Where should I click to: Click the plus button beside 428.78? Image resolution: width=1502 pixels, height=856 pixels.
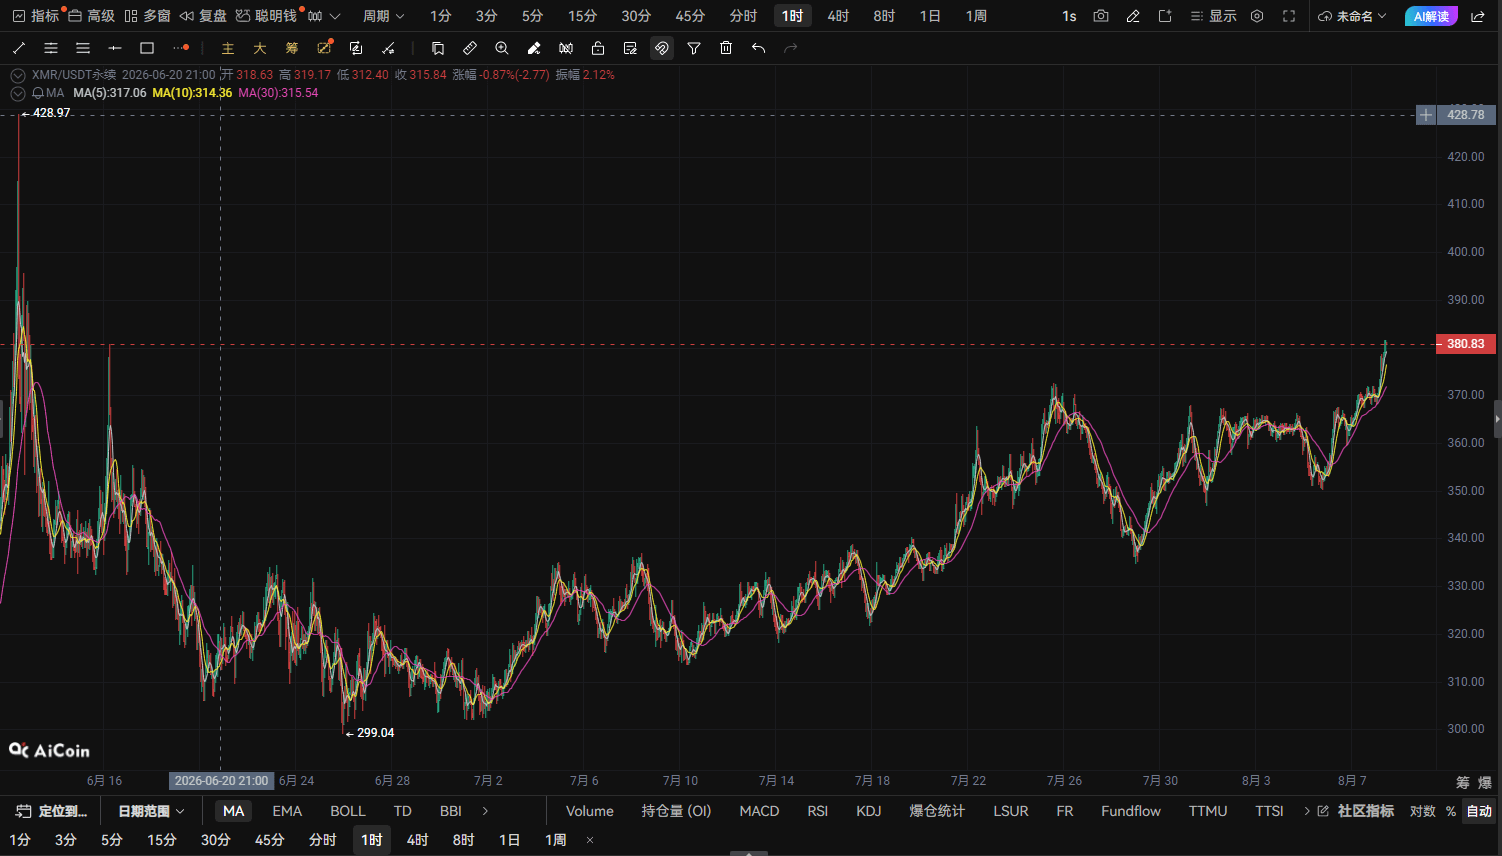tap(1426, 115)
